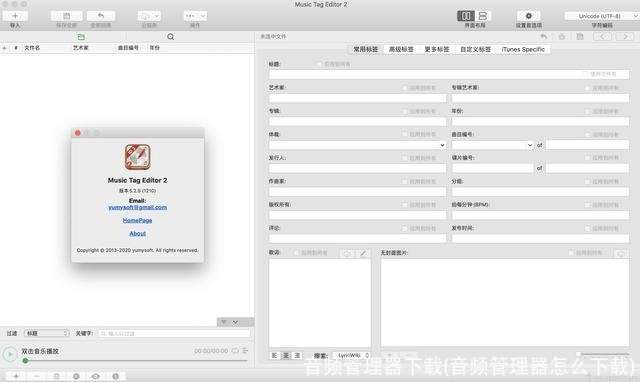Toggle use-filename checkbox in title field
Viewport: 640px width, 382px height.
click(x=585, y=74)
